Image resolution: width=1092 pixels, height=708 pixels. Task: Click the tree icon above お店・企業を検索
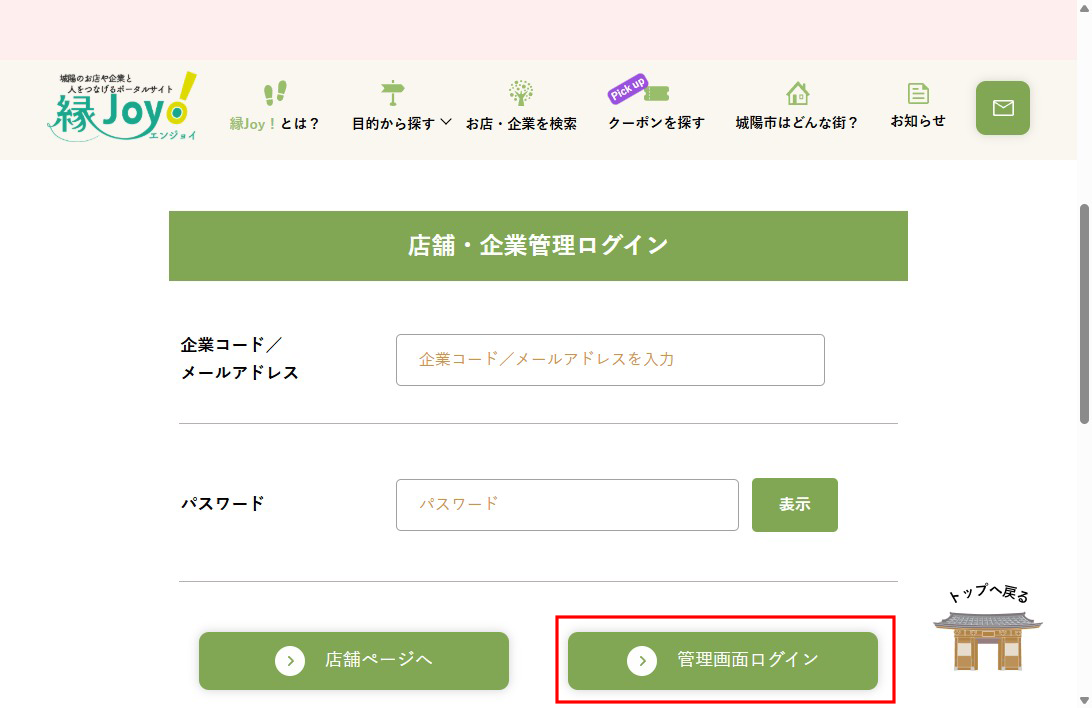(521, 92)
